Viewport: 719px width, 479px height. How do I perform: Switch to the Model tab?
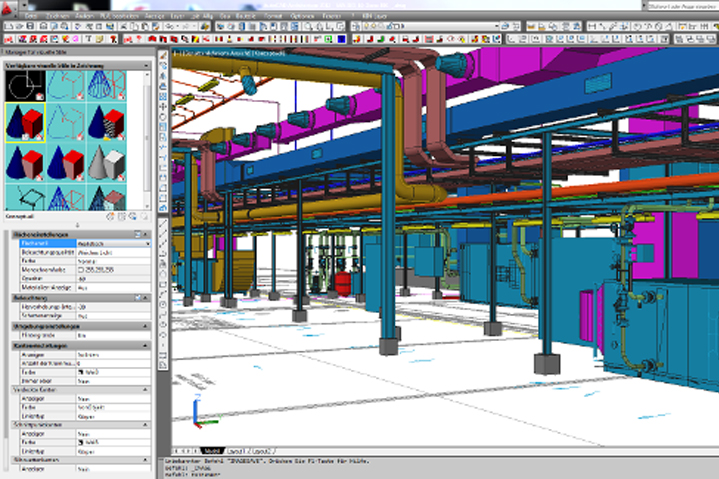pyautogui.click(x=210, y=452)
